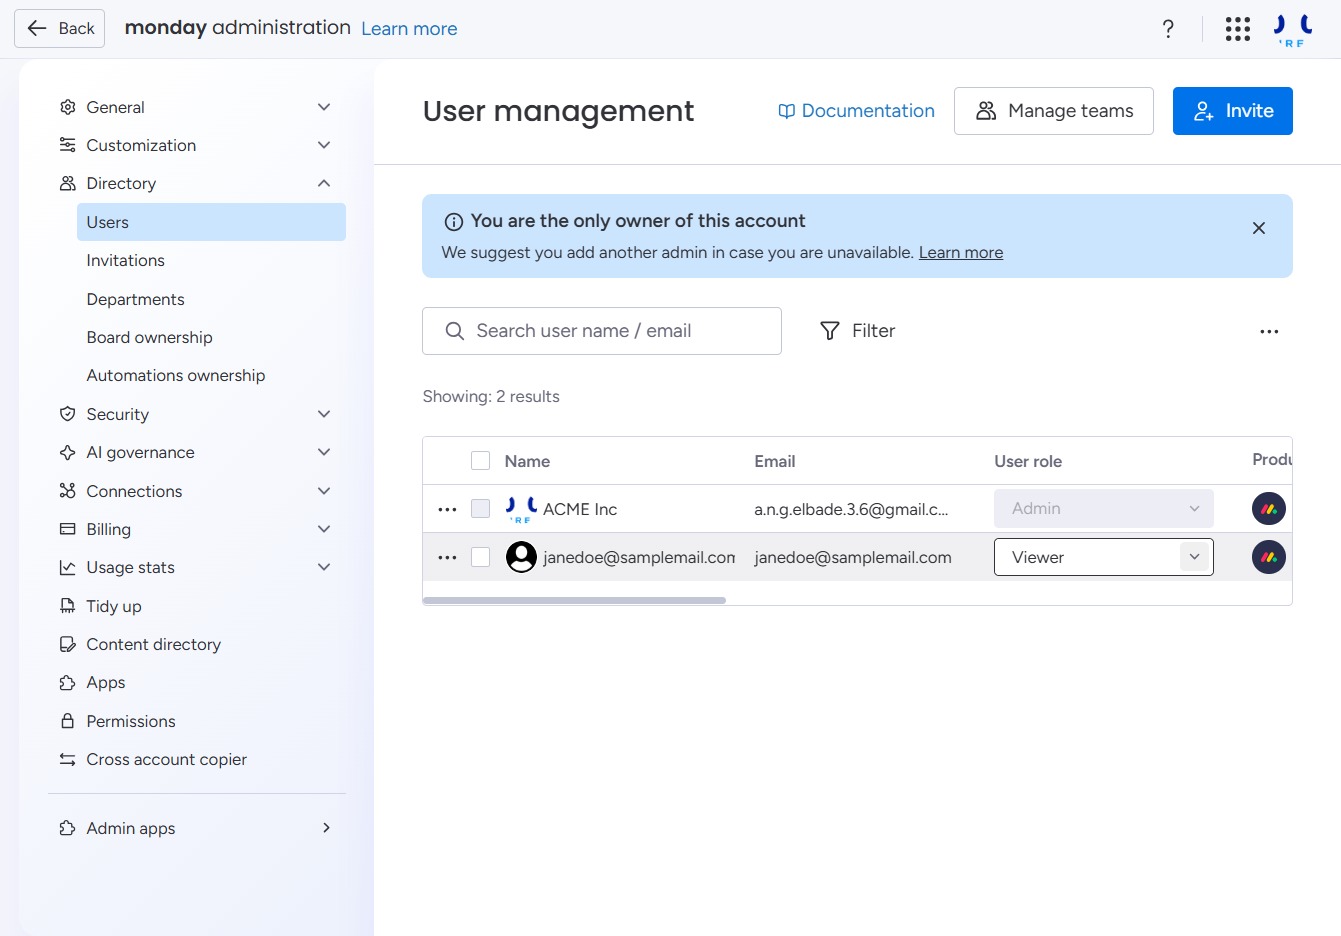Screen dimensions: 1341x936
Task: Click the User role column header
Action: pos(1027,461)
